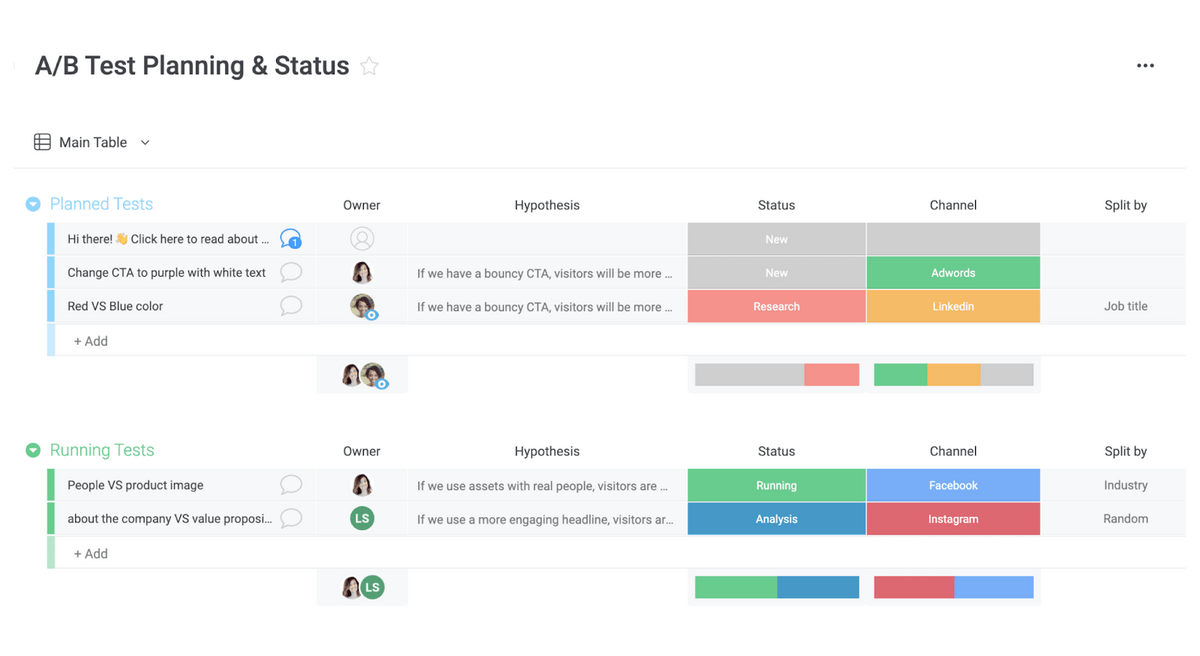Click the empty owner avatar in first row
The width and height of the screenshot is (1200, 656).
[362, 239]
